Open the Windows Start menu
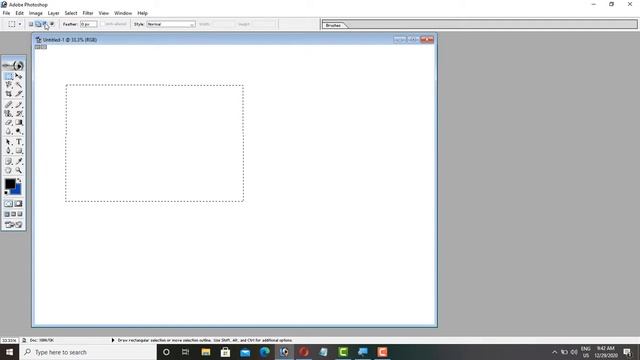Image resolution: width=640 pixels, height=360 pixels. coord(9,352)
